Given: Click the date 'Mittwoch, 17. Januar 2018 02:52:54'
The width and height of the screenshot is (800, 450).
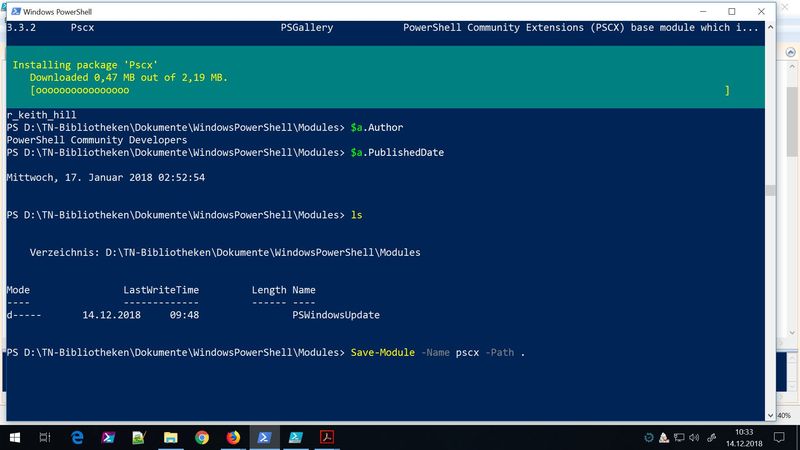Looking at the screenshot, I should 106,178.
